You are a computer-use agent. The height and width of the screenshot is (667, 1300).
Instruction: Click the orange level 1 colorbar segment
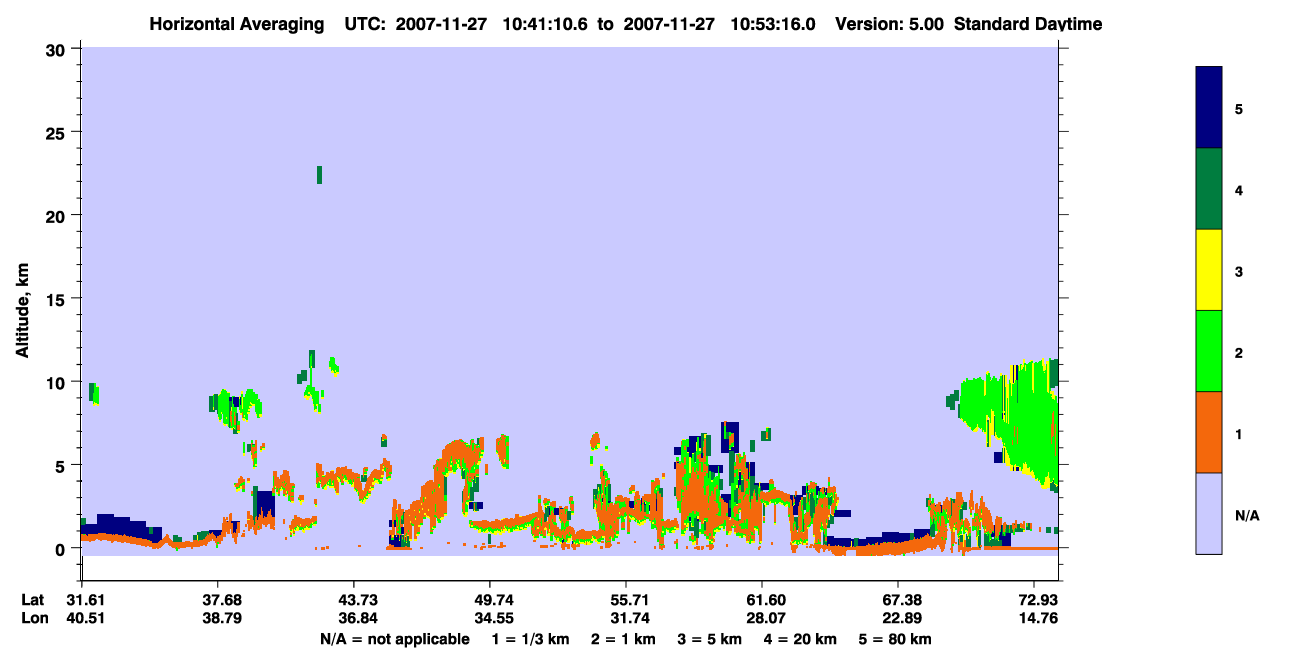click(x=1209, y=432)
